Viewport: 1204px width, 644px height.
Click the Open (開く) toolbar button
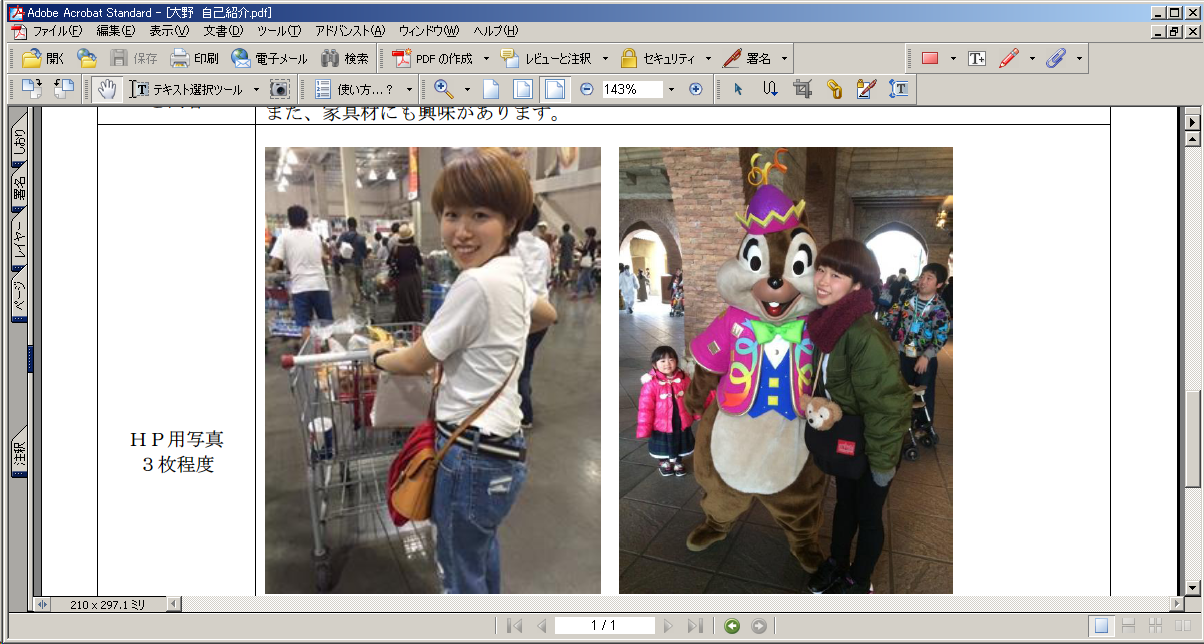(x=42, y=58)
